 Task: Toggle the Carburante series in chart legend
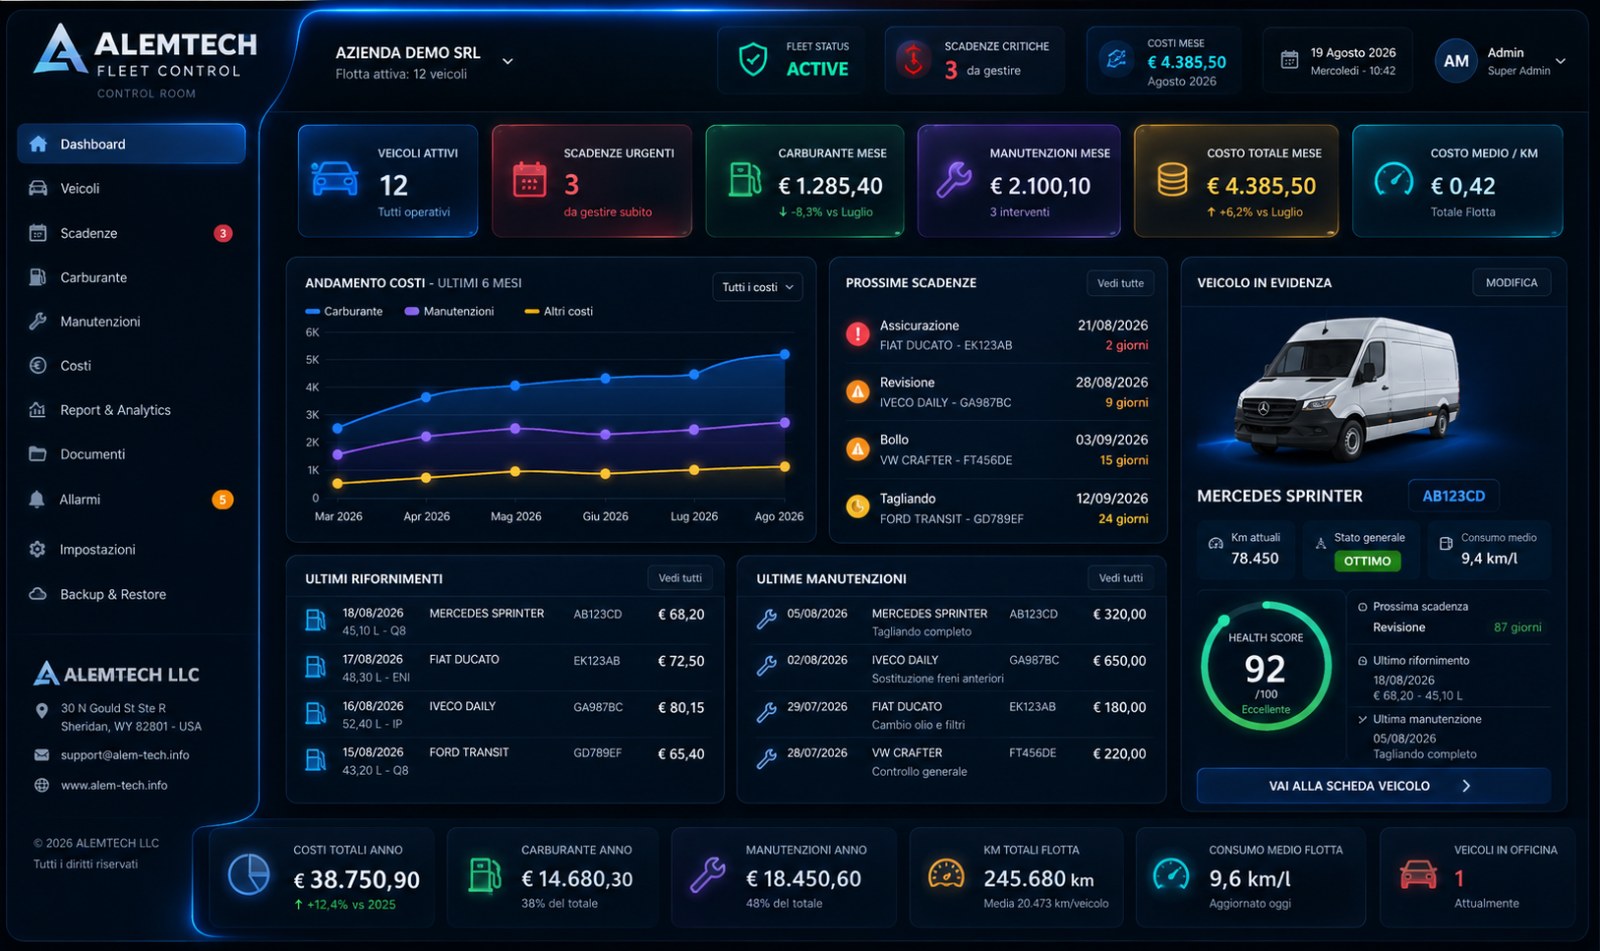pos(344,311)
